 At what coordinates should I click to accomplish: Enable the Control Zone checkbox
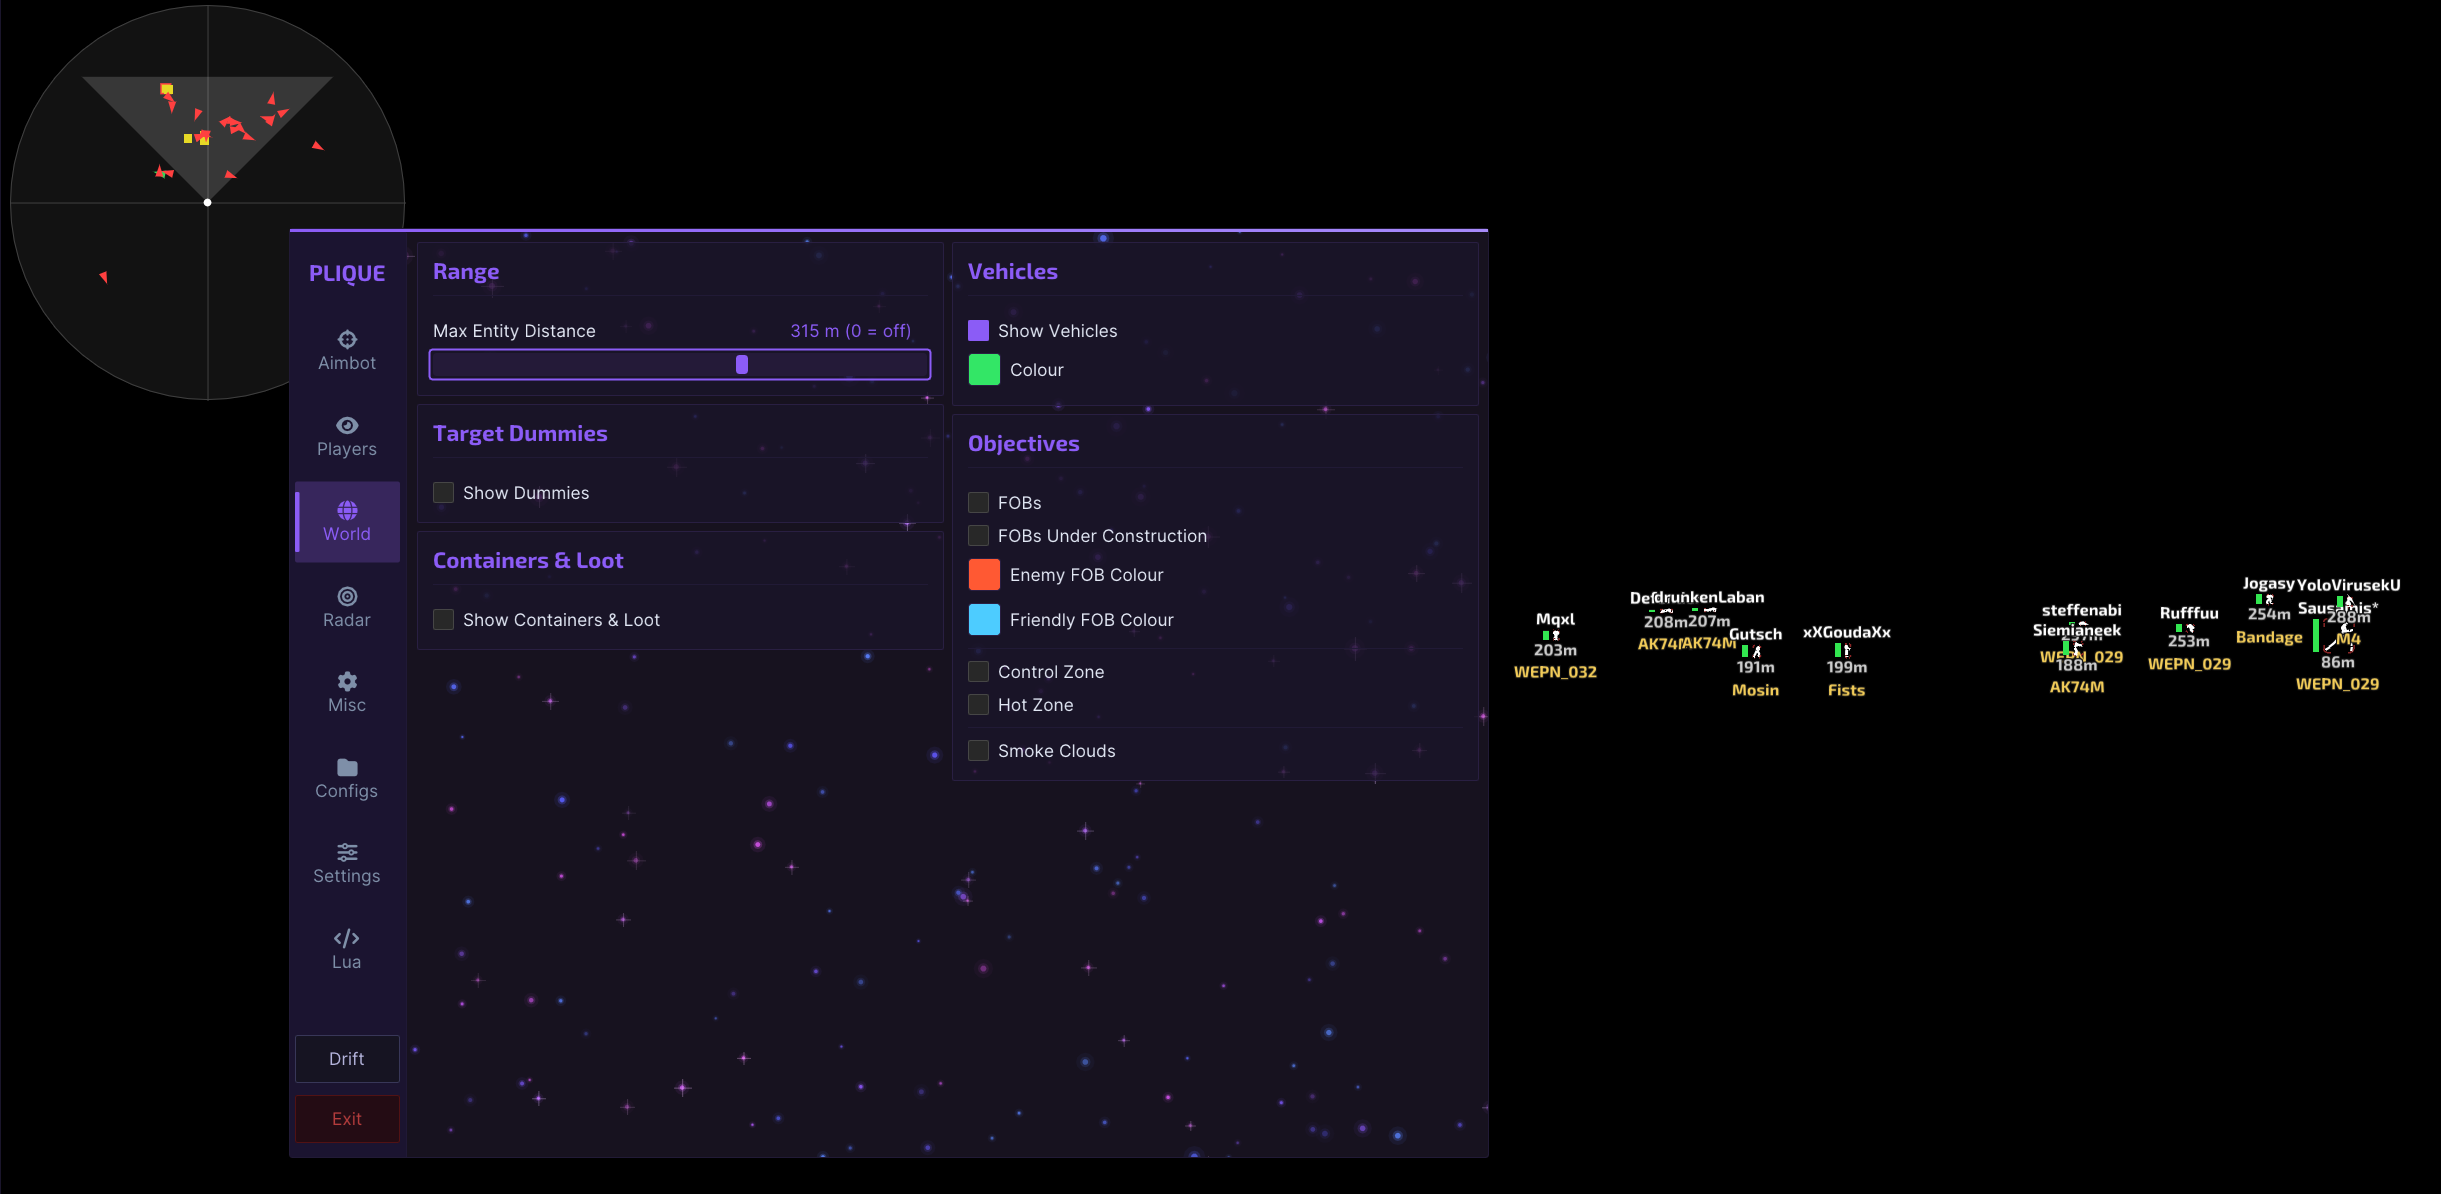pos(979,672)
